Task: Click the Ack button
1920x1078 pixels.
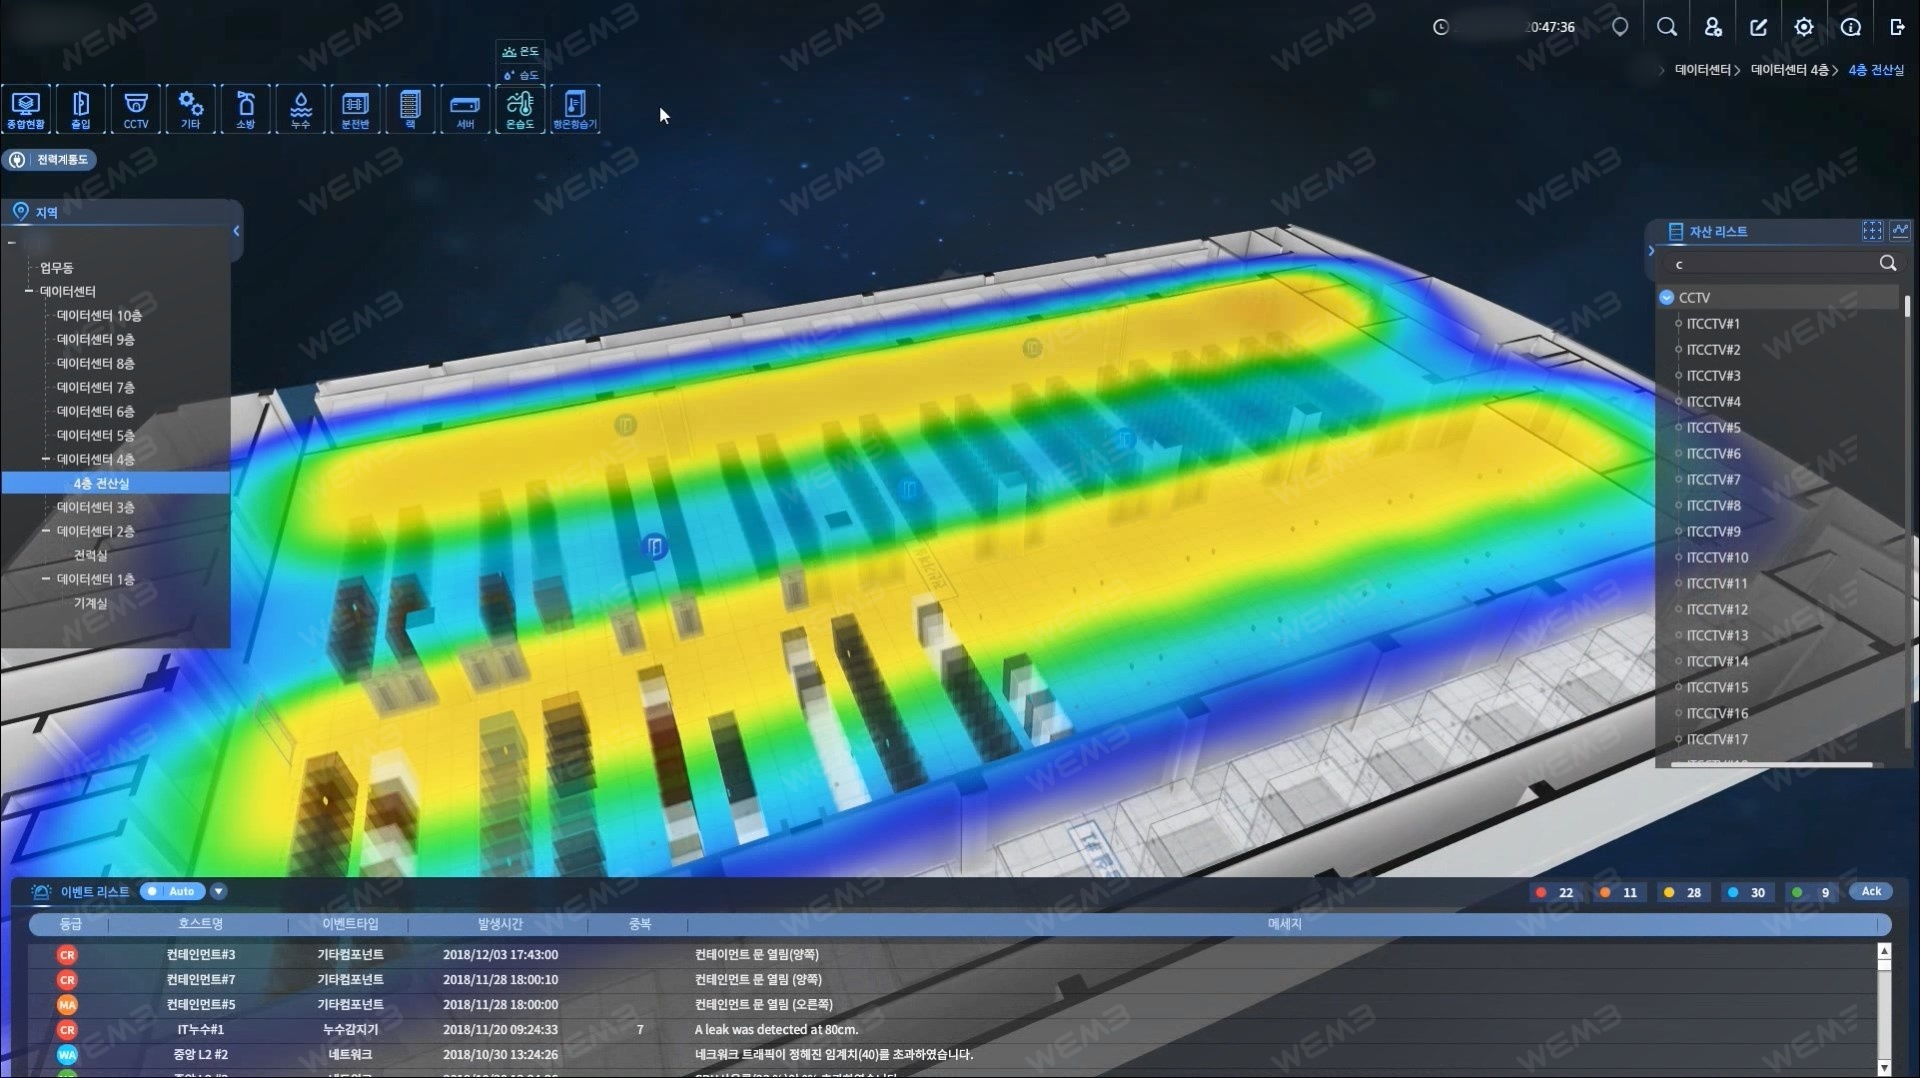Action: pyautogui.click(x=1871, y=891)
